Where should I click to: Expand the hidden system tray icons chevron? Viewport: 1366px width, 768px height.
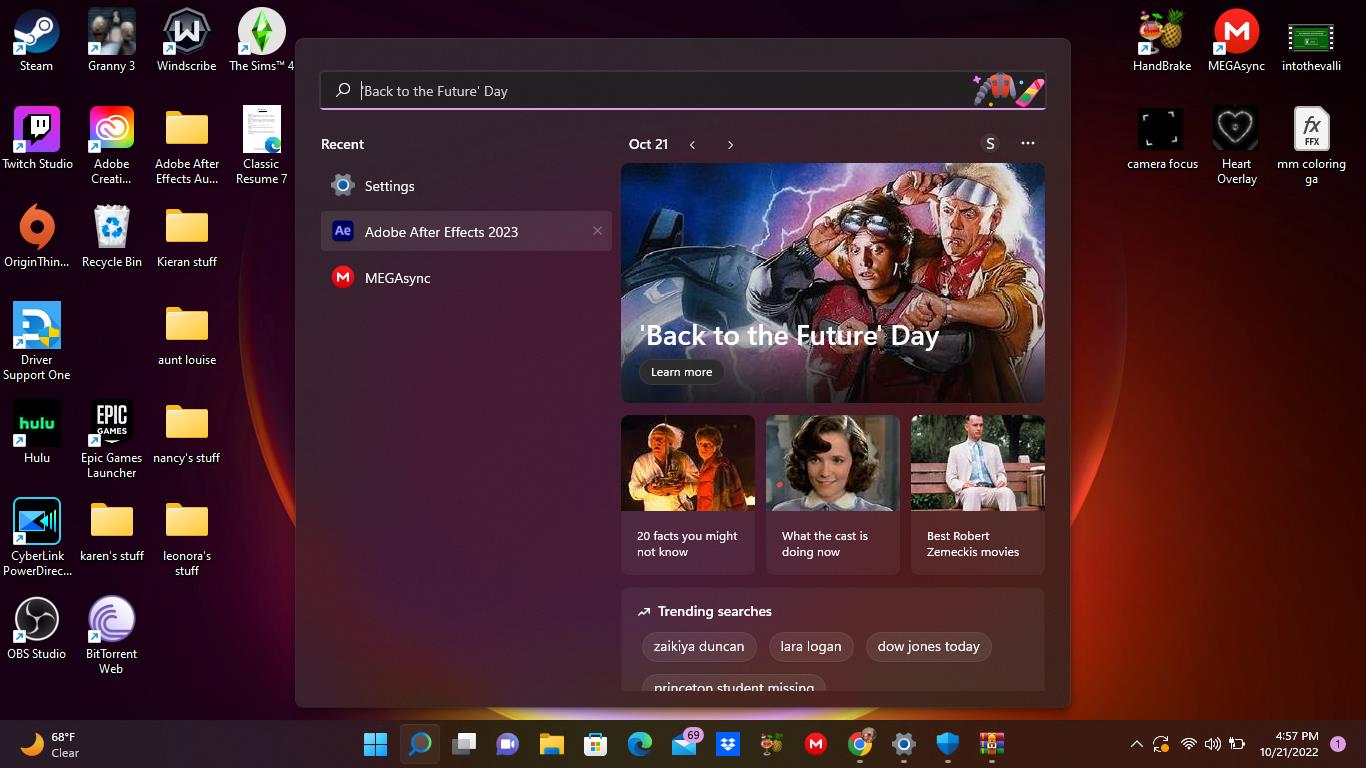pos(1136,744)
